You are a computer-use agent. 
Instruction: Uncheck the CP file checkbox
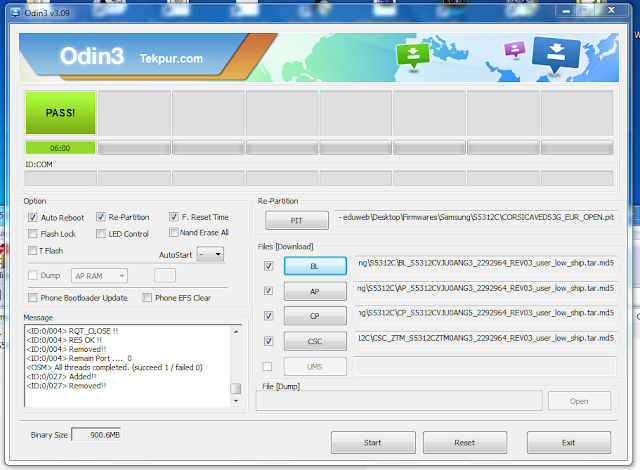(x=269, y=315)
